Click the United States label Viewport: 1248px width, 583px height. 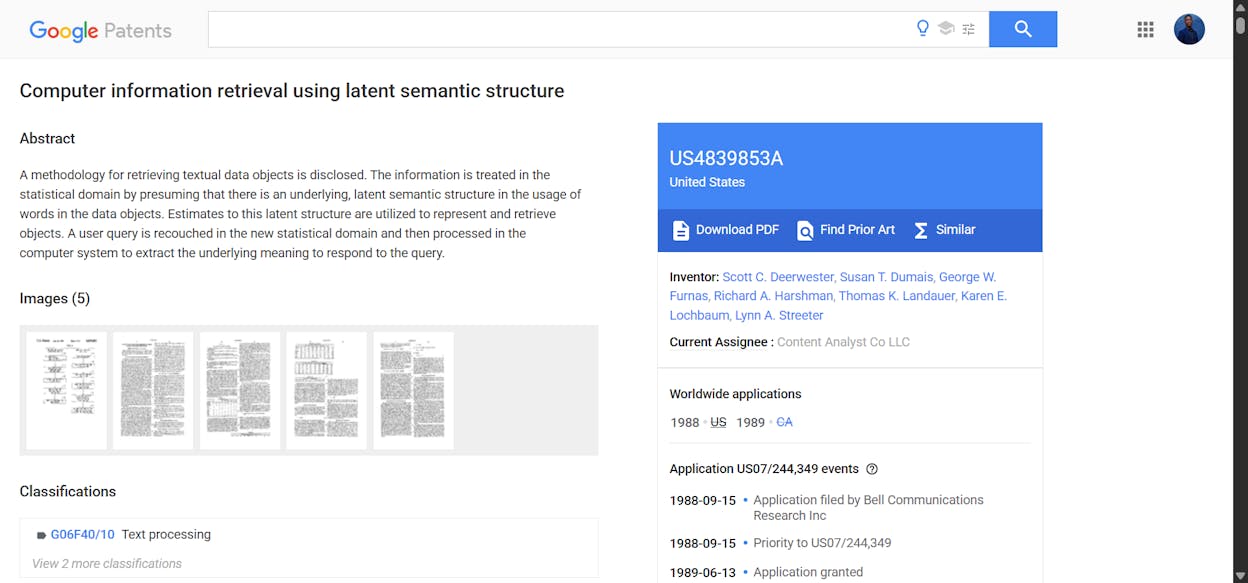point(707,182)
